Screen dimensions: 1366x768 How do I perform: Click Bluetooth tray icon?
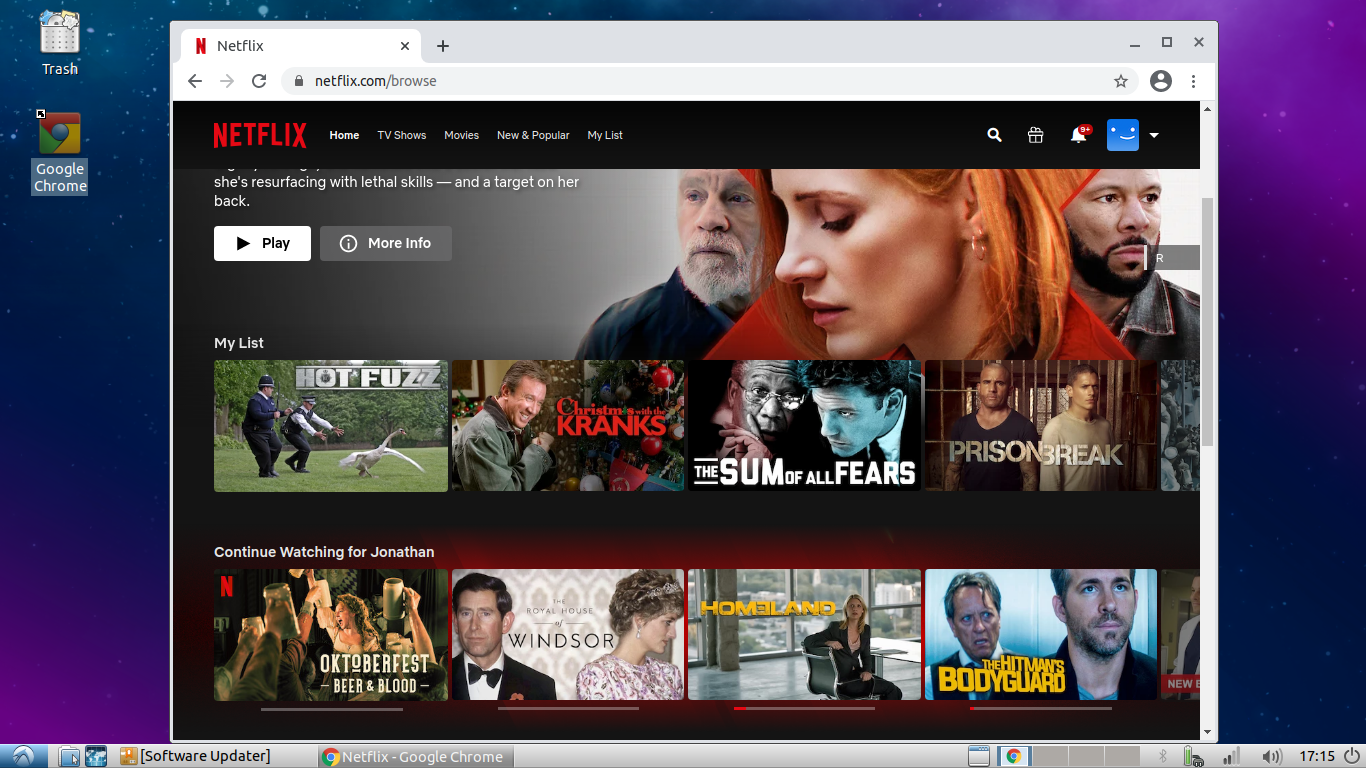pos(1163,756)
